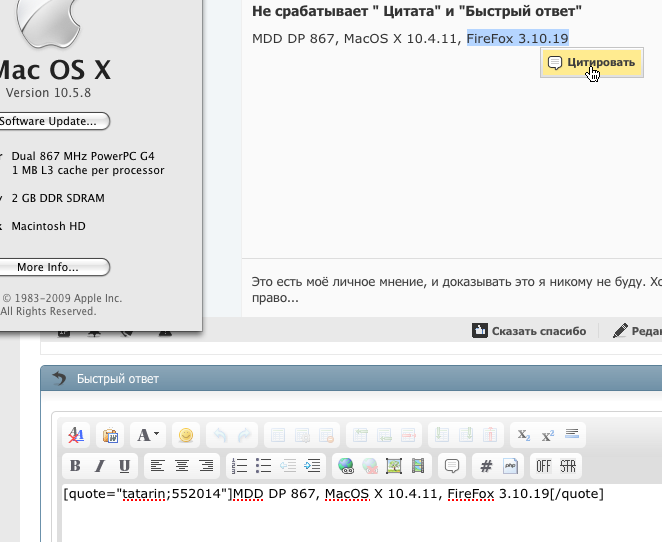Image resolution: width=662 pixels, height=542 pixels.
Task: Center align the text
Action: point(182,466)
